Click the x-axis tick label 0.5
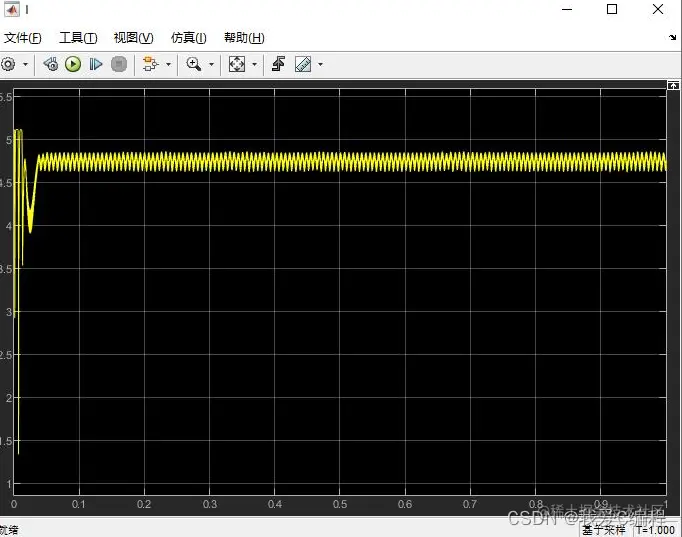The image size is (682, 537). [340, 504]
